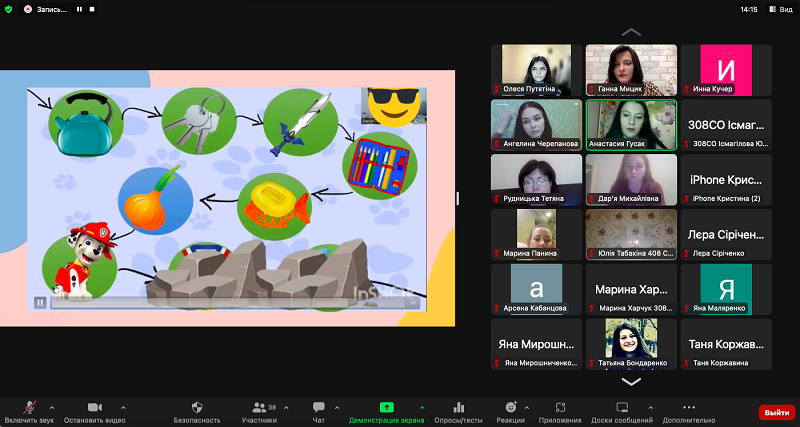Viewport: 800px width, 427px height.
Task: Select iPhone Кристина (2) participant tile
Action: coord(726,180)
